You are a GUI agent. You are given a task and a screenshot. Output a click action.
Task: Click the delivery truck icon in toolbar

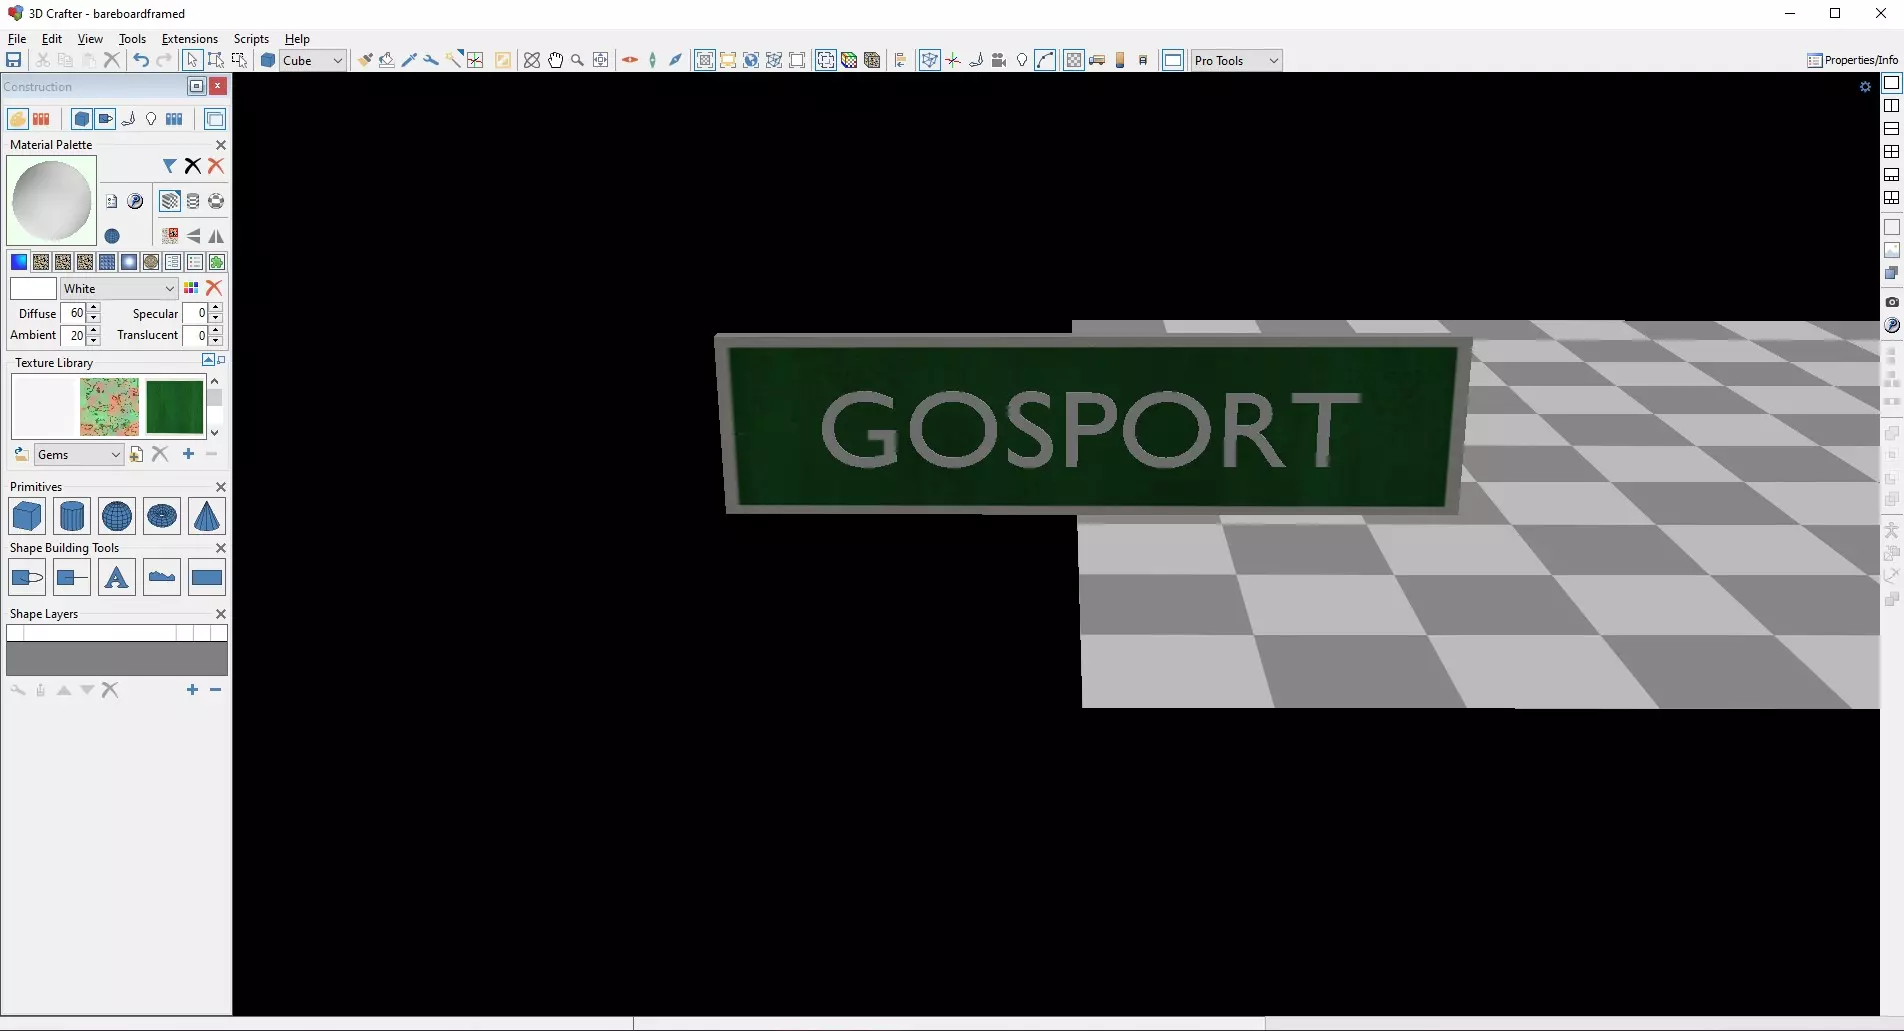pos(1096,60)
